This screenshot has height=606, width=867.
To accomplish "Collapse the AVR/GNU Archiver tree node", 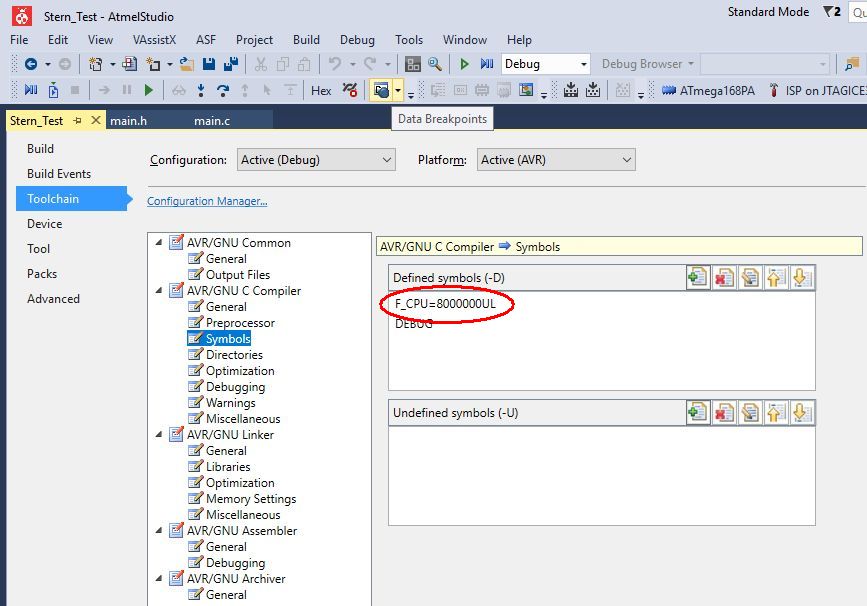I will click(159, 578).
